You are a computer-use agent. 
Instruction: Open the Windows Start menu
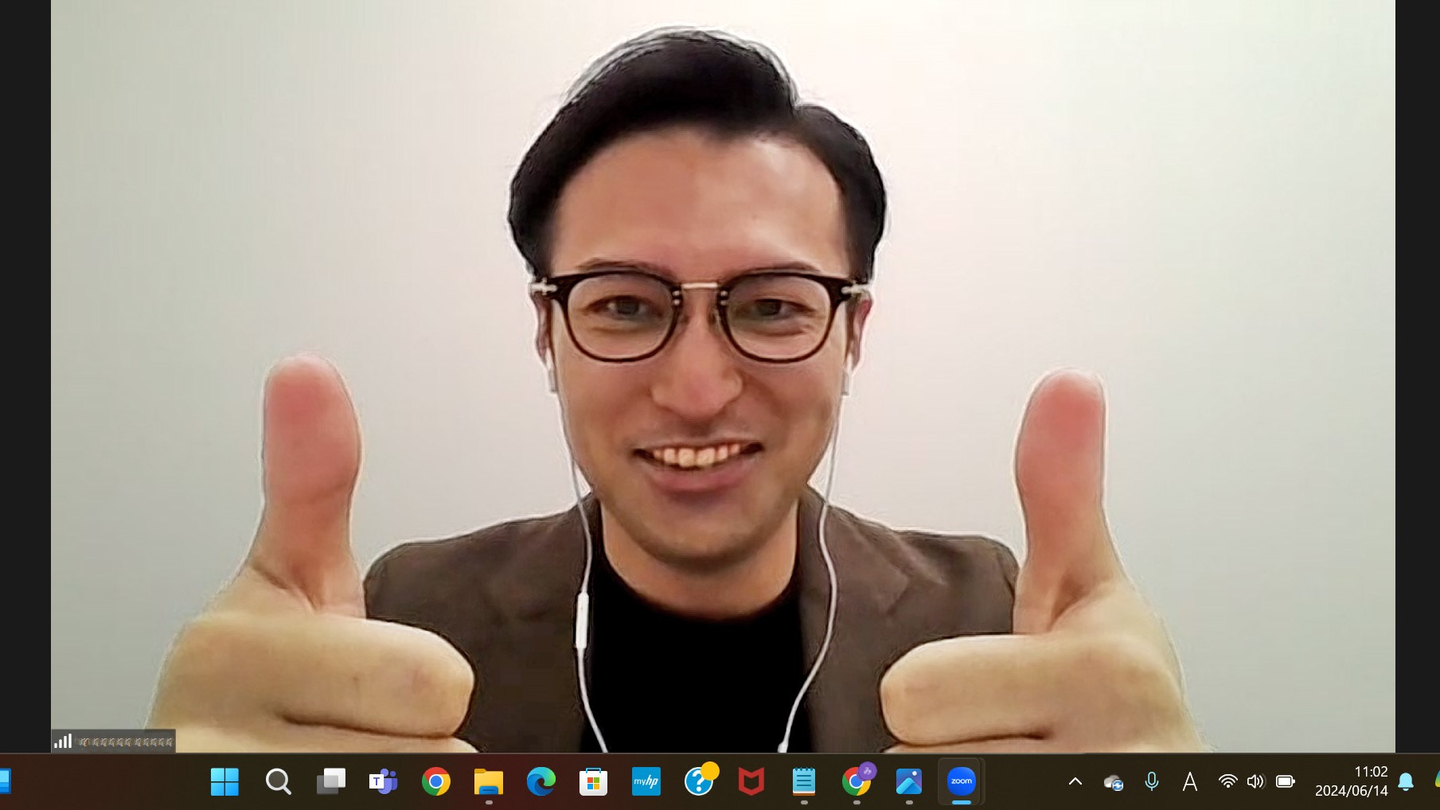(225, 781)
